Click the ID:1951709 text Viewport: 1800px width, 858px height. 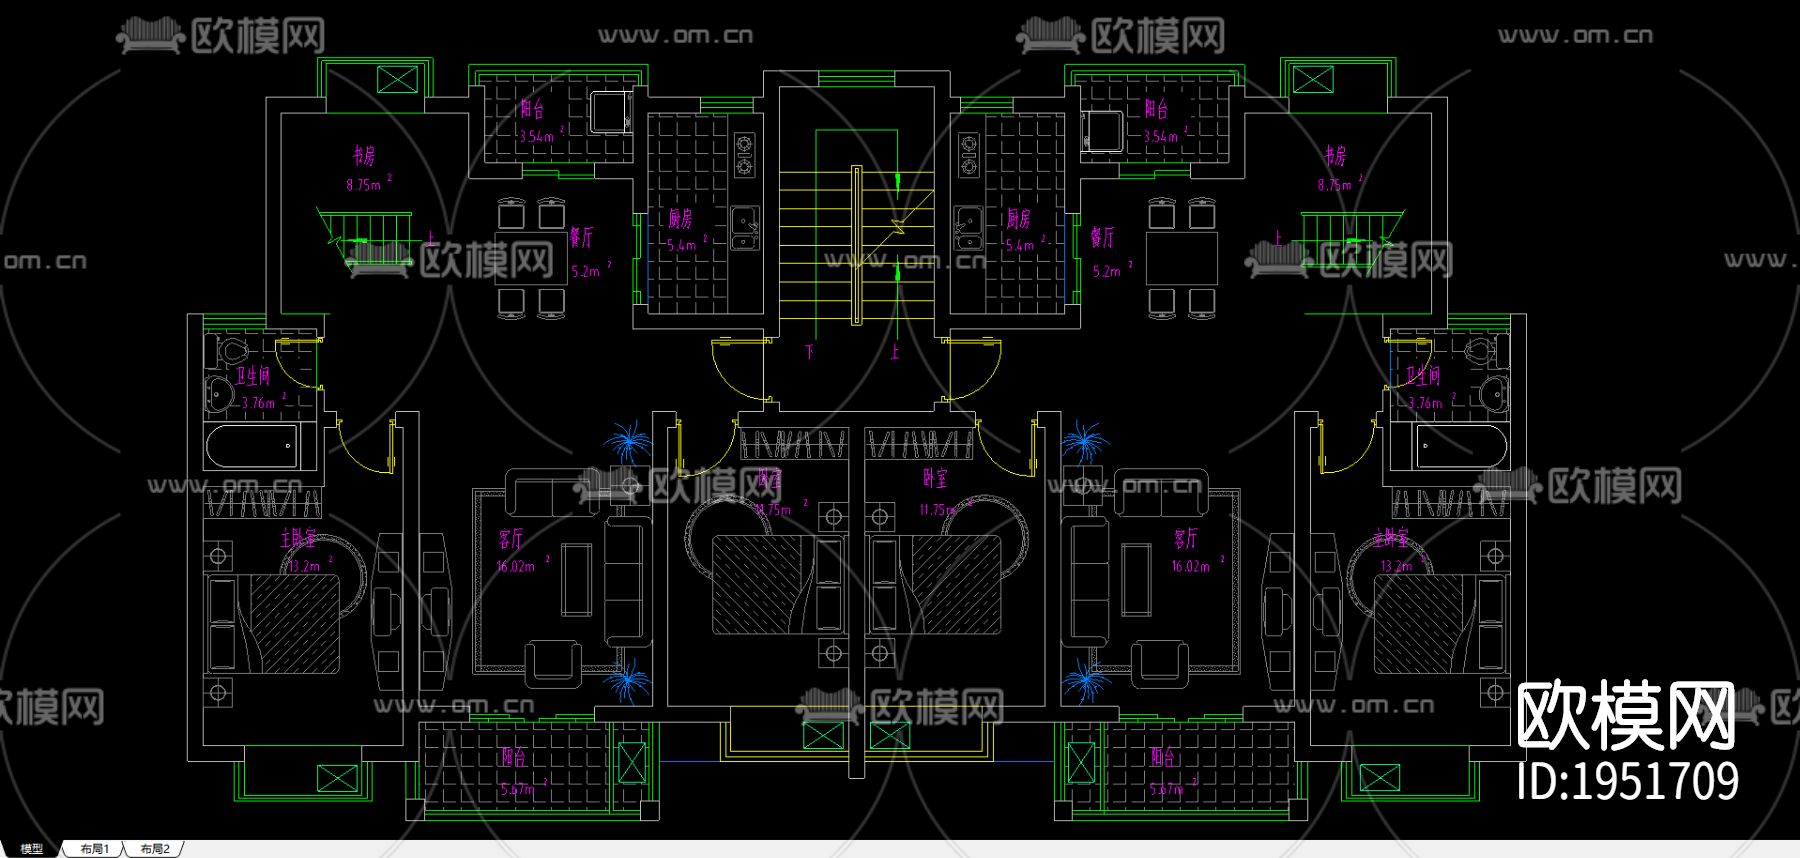pos(1627,781)
